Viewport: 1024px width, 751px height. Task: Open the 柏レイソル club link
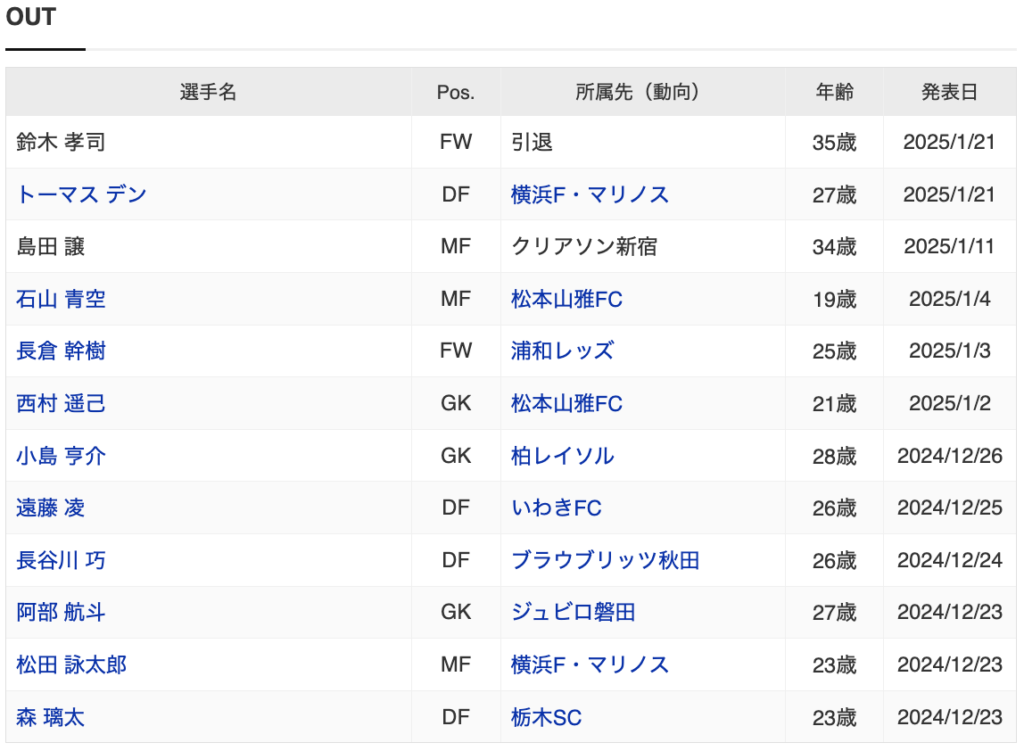(562, 456)
